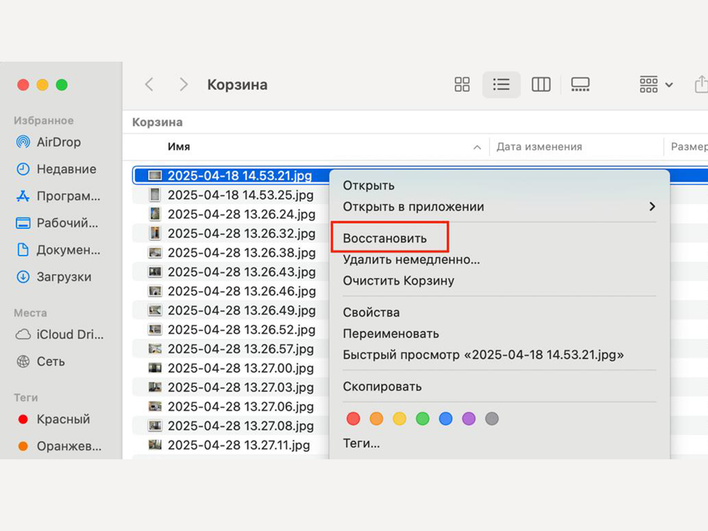708x531 pixels.
Task: Expand Открыть в приложении submenu
Action: (499, 207)
